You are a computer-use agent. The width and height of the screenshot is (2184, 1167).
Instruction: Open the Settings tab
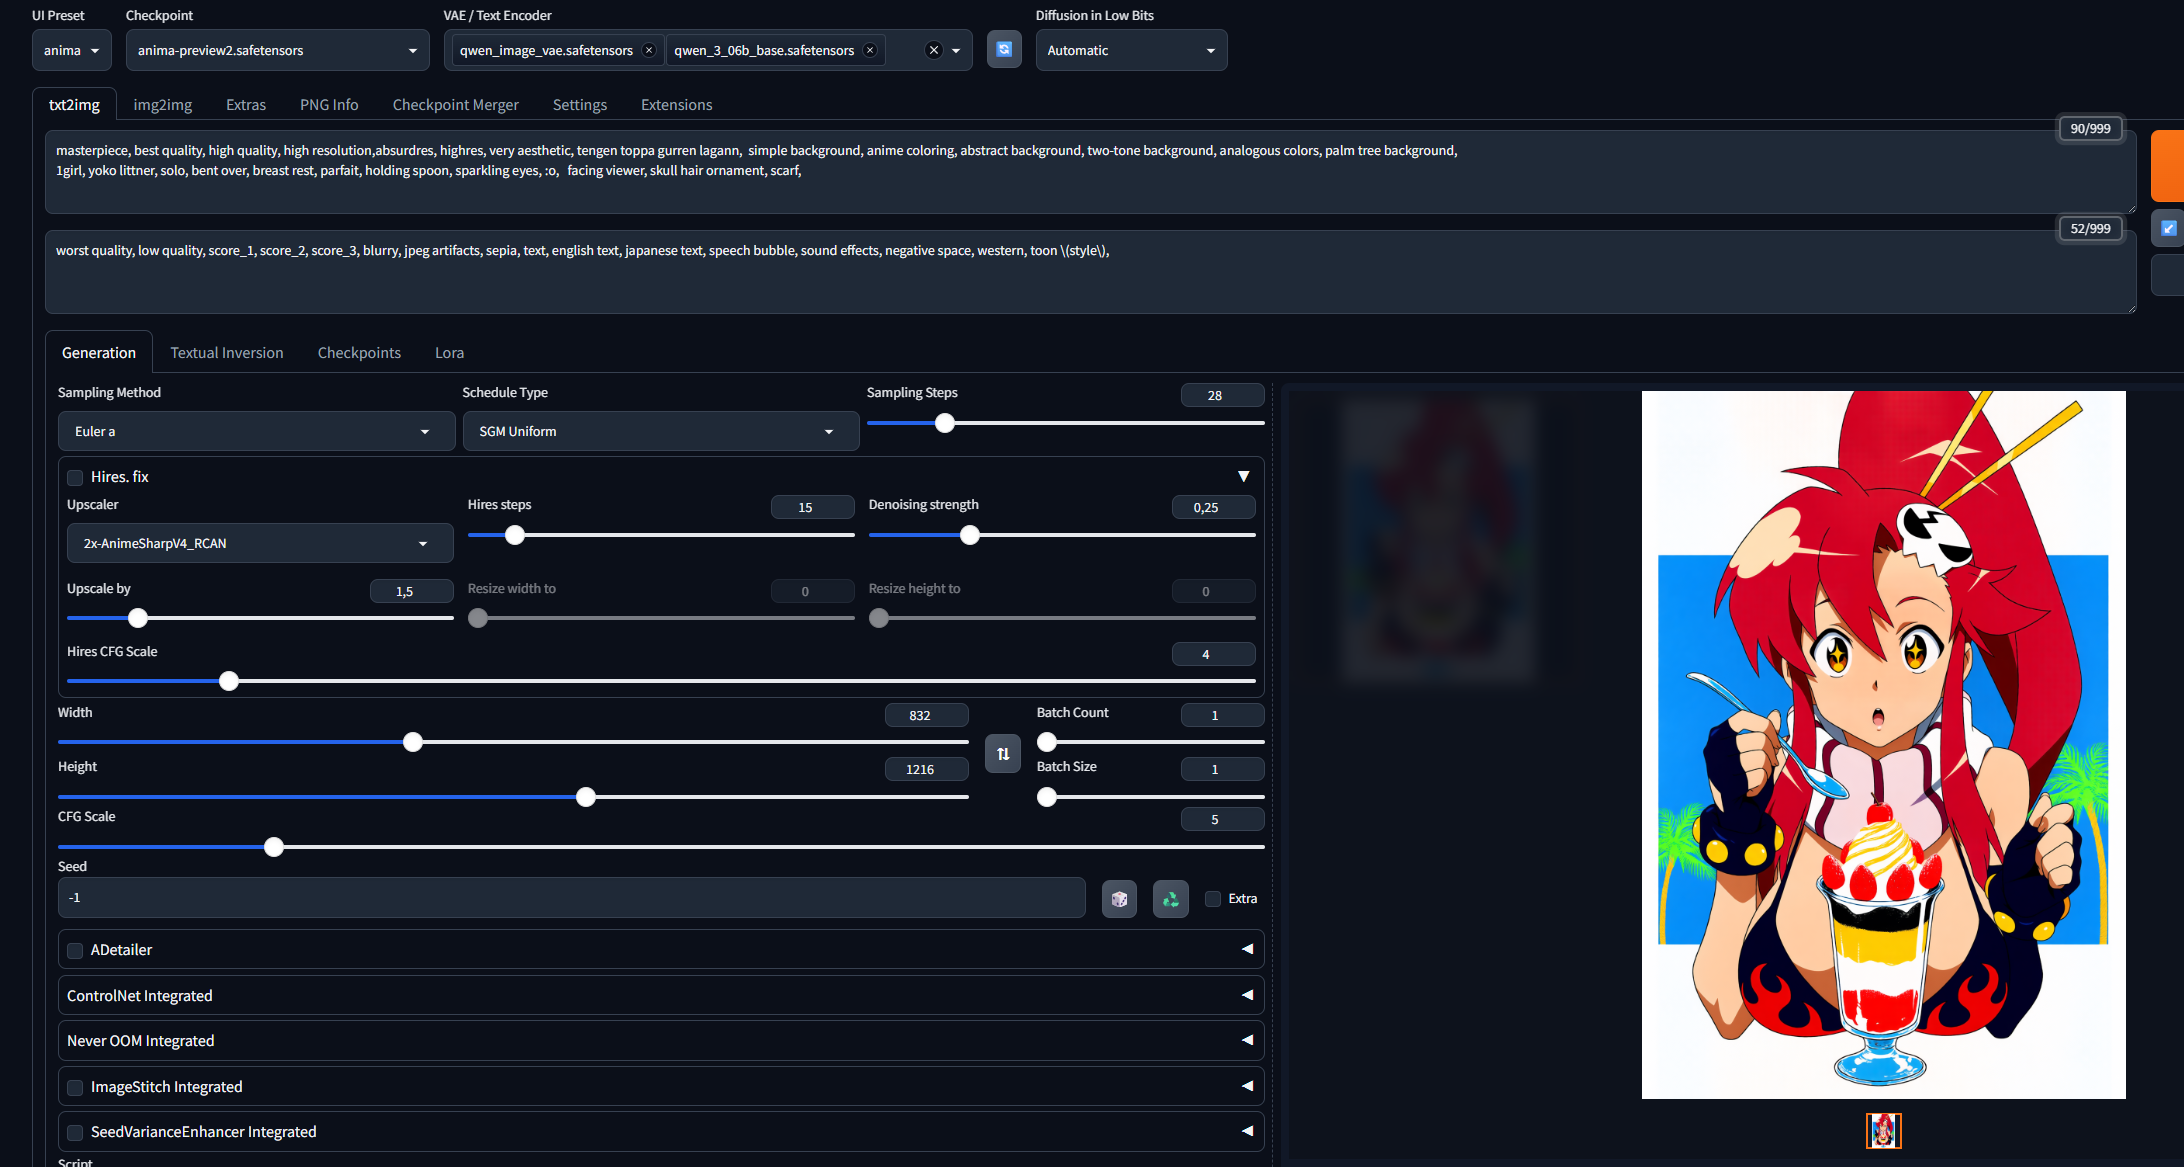pyautogui.click(x=580, y=105)
